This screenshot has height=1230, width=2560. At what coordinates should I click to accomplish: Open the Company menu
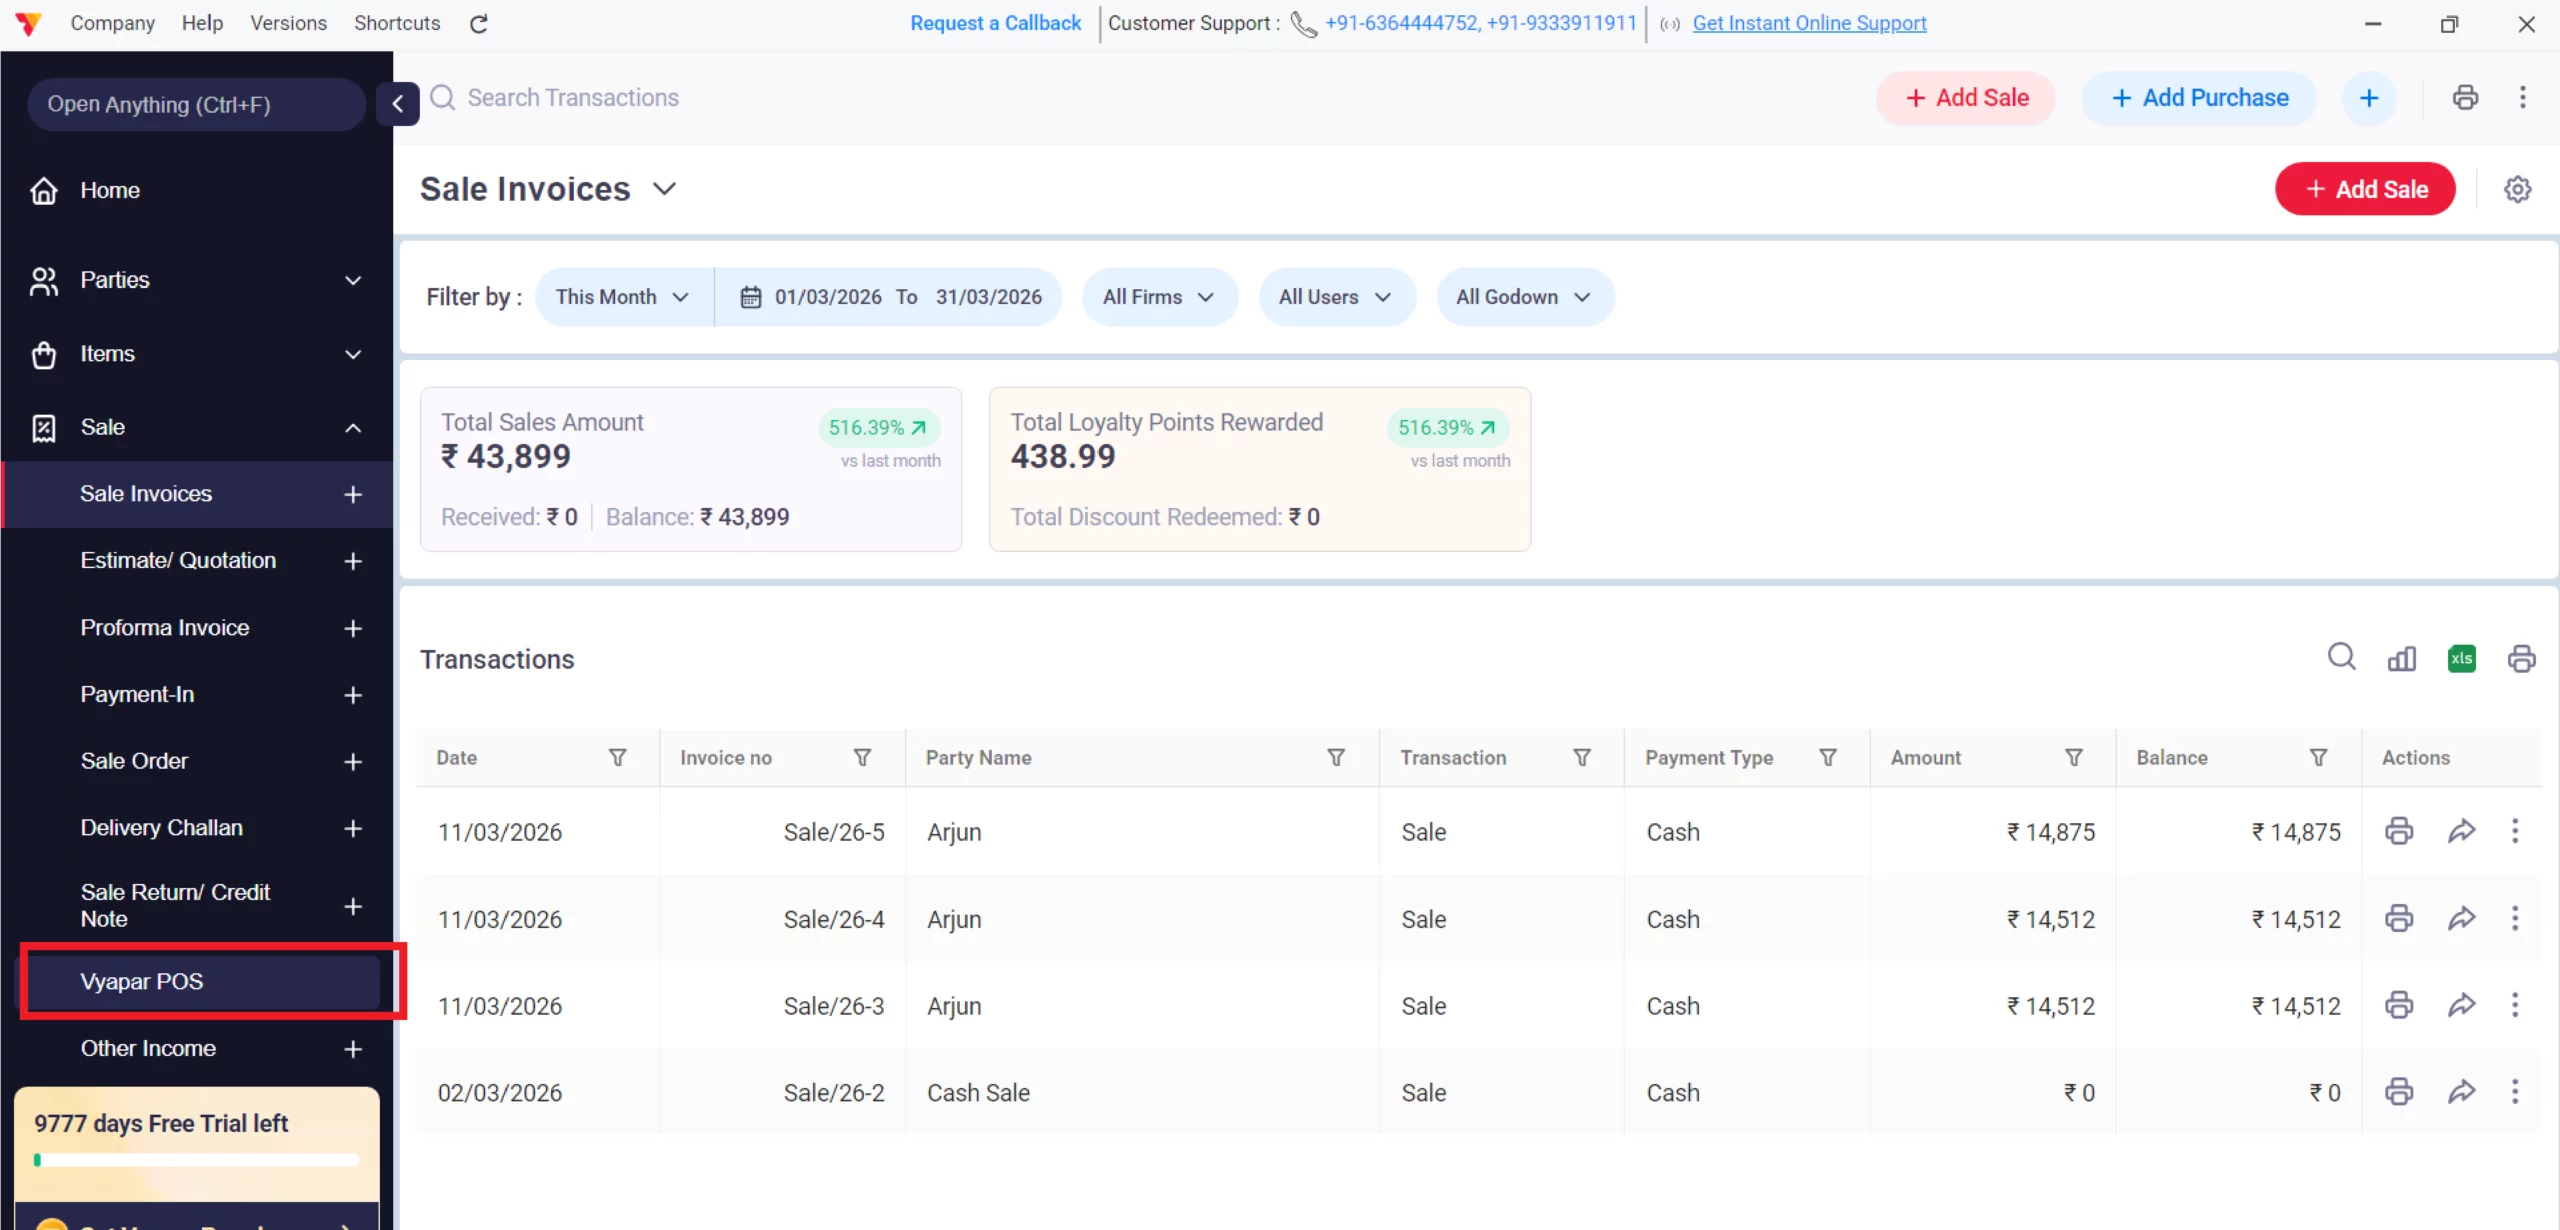click(112, 23)
